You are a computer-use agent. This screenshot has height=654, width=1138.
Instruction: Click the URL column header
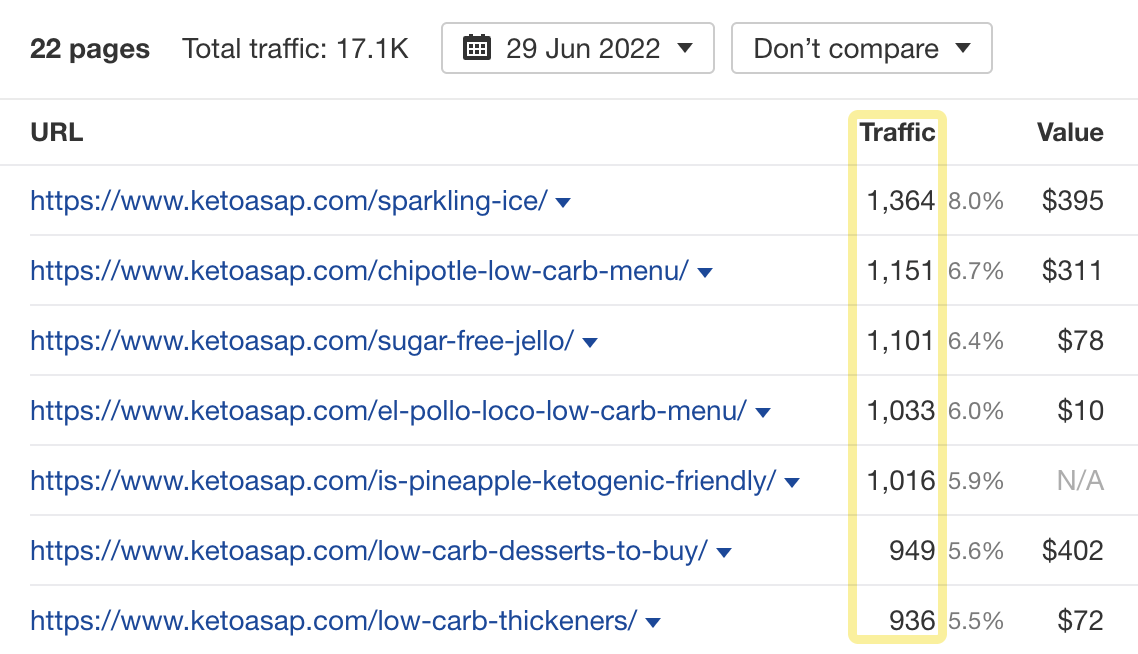click(57, 132)
